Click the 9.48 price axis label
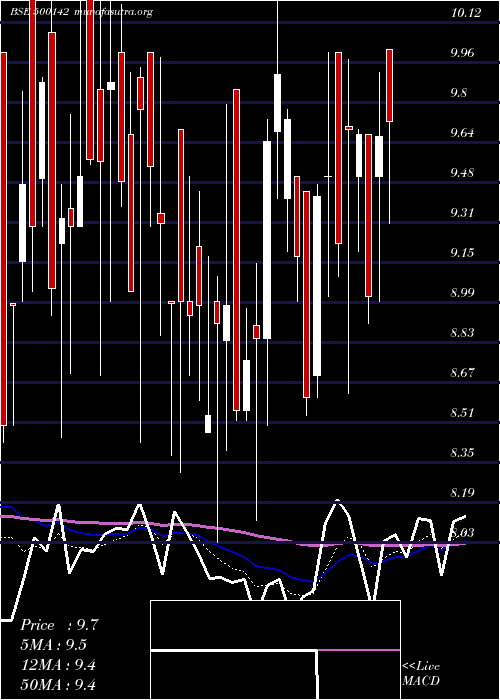Image resolution: width=500 pixels, height=700 pixels. click(463, 172)
